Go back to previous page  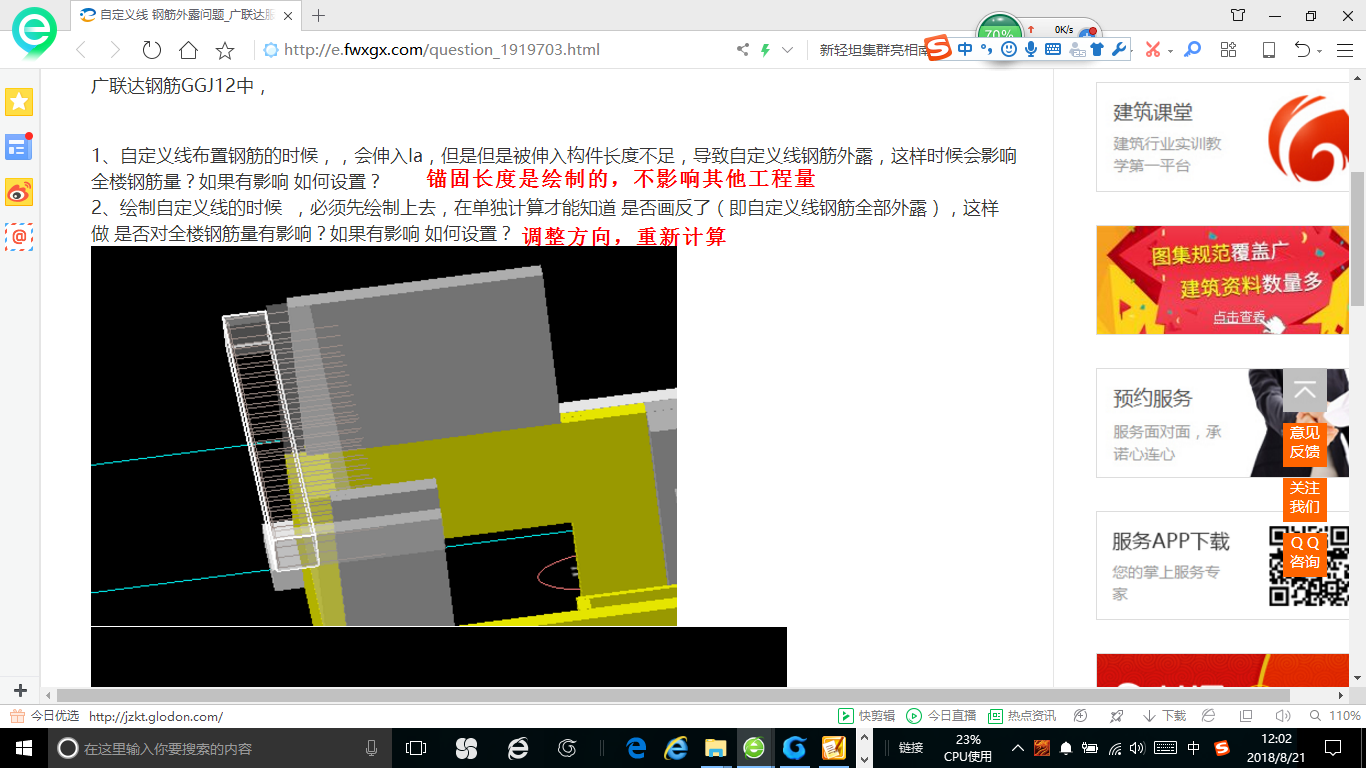click(81, 50)
